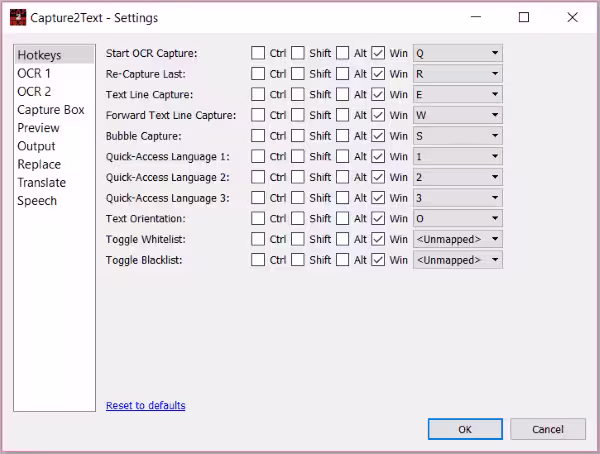The image size is (600, 454).
Task: Uncheck Win for Bubble Capture
Action: [378, 136]
